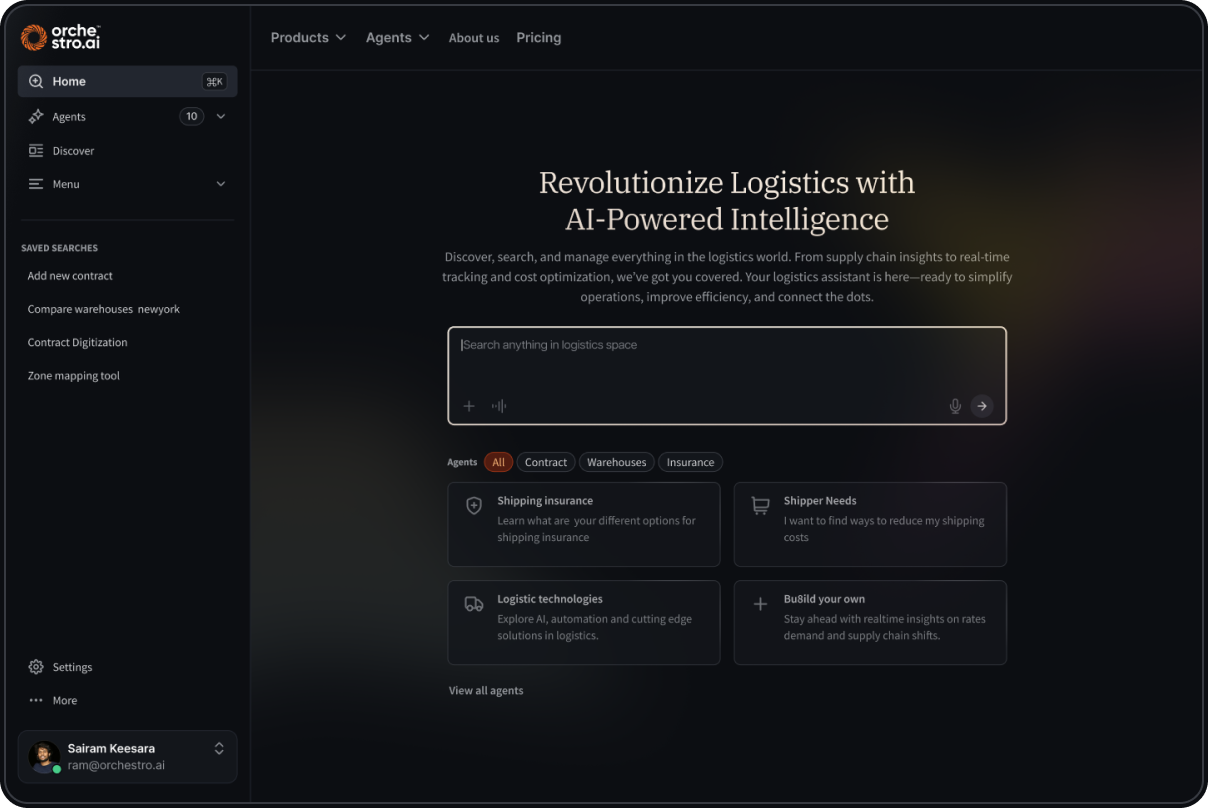The width and height of the screenshot is (1208, 808).
Task: Expand the Agents list in the sidebar
Action: point(221,116)
